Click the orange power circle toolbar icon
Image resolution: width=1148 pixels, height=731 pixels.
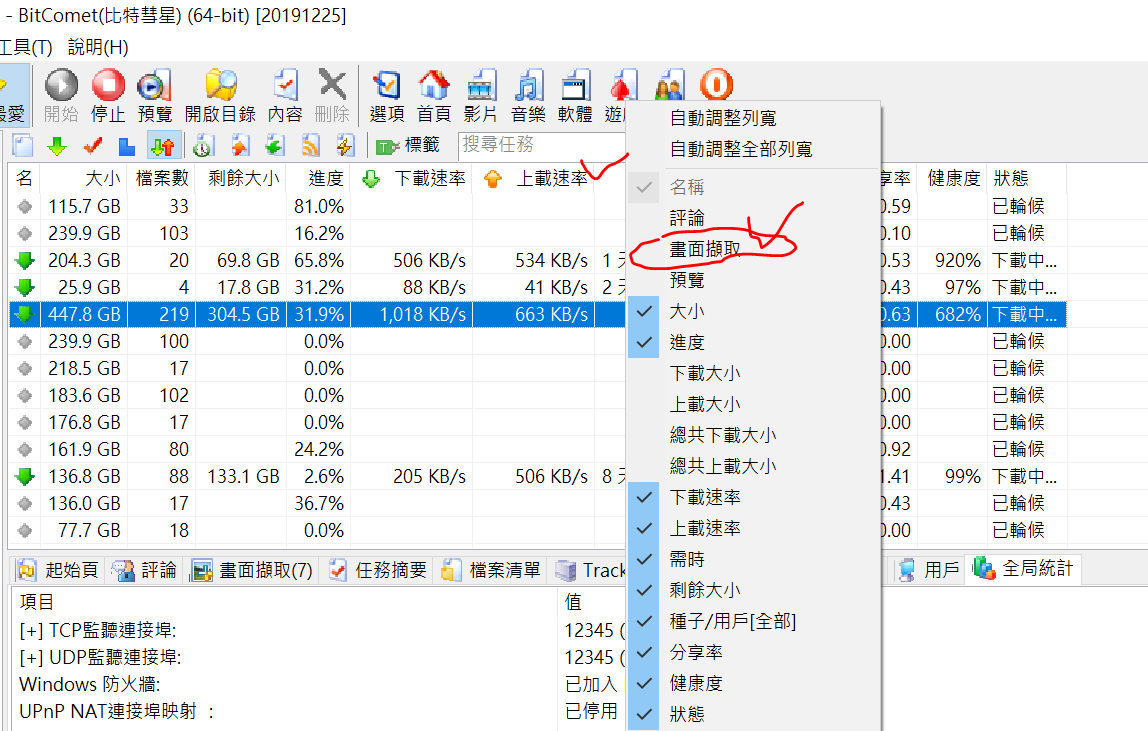(x=716, y=84)
